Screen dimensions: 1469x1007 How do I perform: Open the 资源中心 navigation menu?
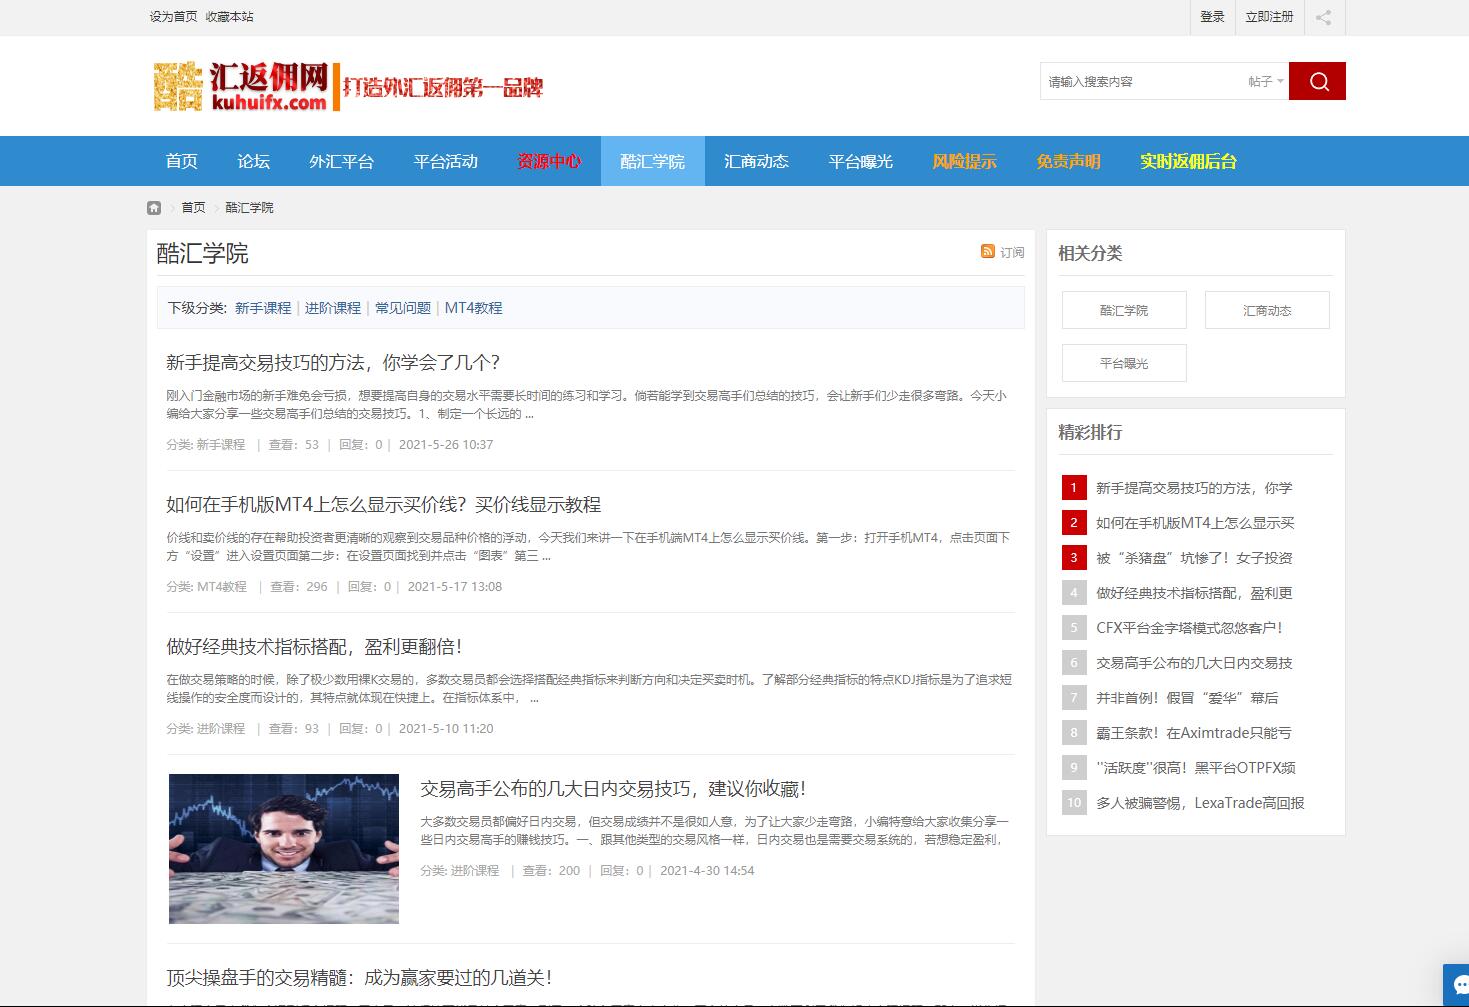tap(549, 161)
